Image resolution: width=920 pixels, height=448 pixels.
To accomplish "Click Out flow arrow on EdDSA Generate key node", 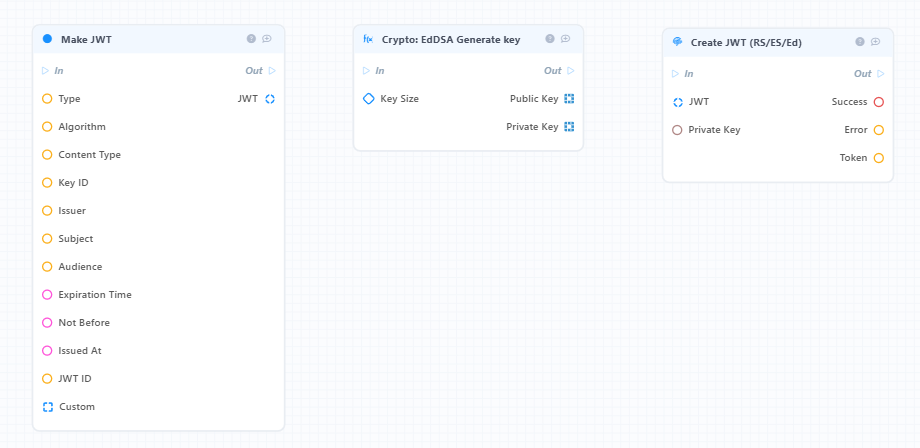I will tap(570, 70).
